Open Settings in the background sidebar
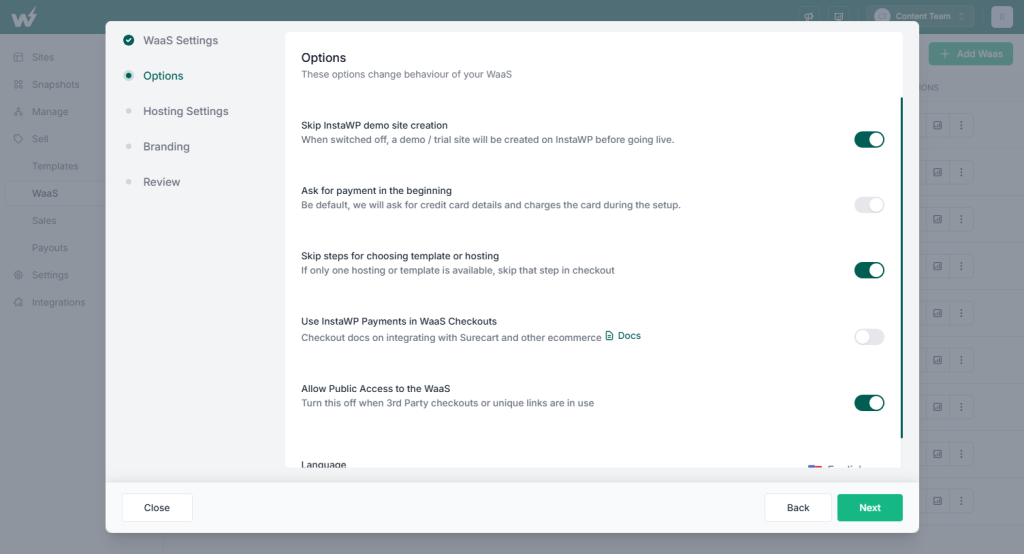 click(x=41, y=275)
